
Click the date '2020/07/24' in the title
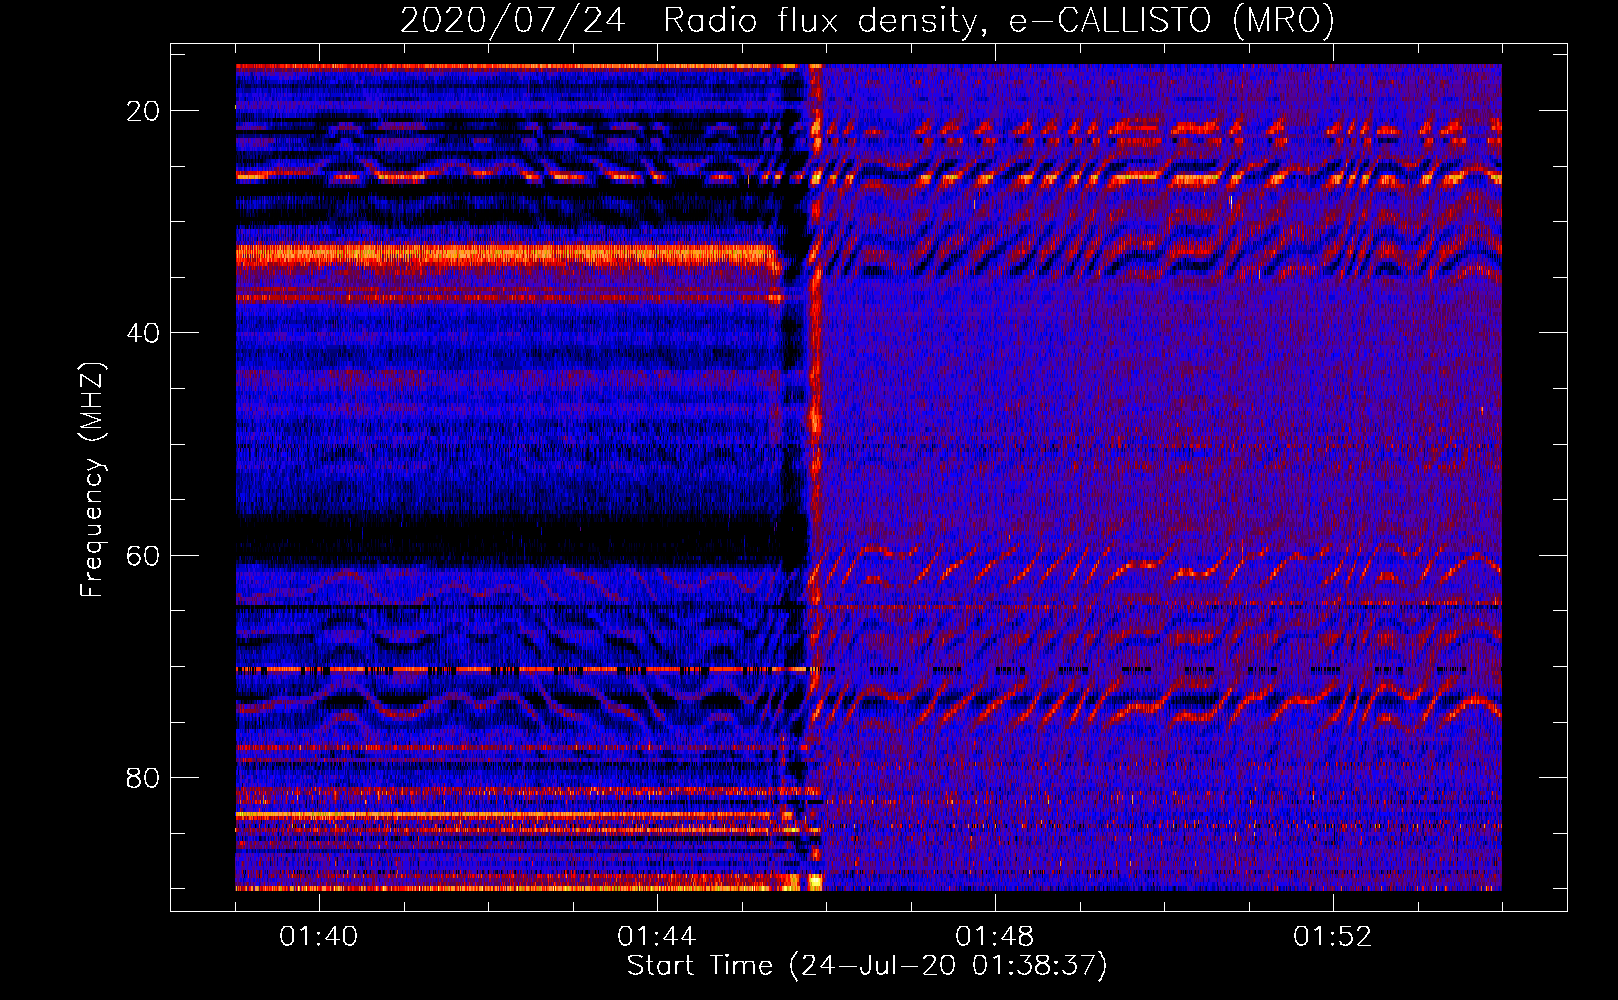pyautogui.click(x=513, y=20)
